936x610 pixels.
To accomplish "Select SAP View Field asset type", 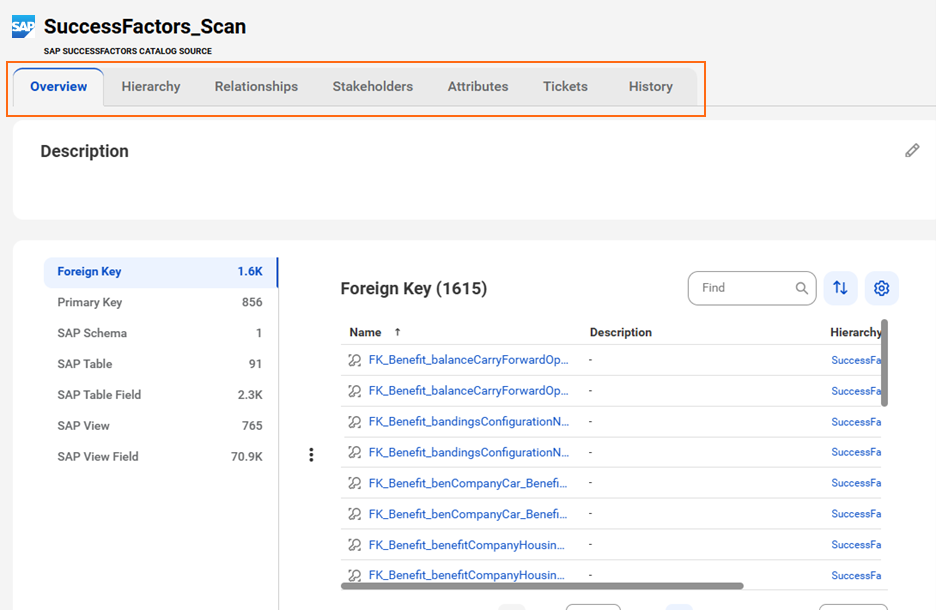I will pyautogui.click(x=160, y=457).
